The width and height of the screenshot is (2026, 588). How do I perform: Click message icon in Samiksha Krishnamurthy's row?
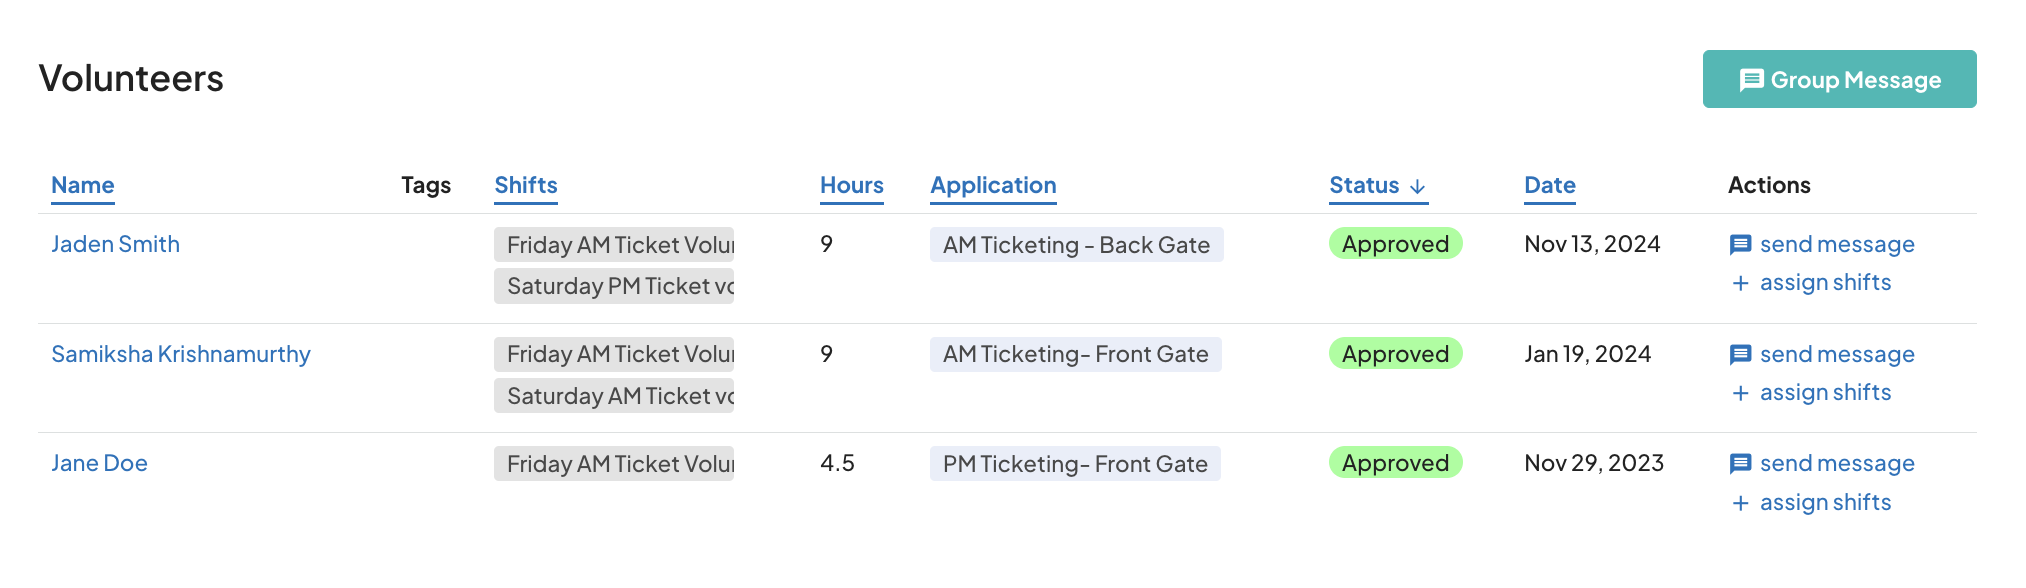click(x=1740, y=355)
